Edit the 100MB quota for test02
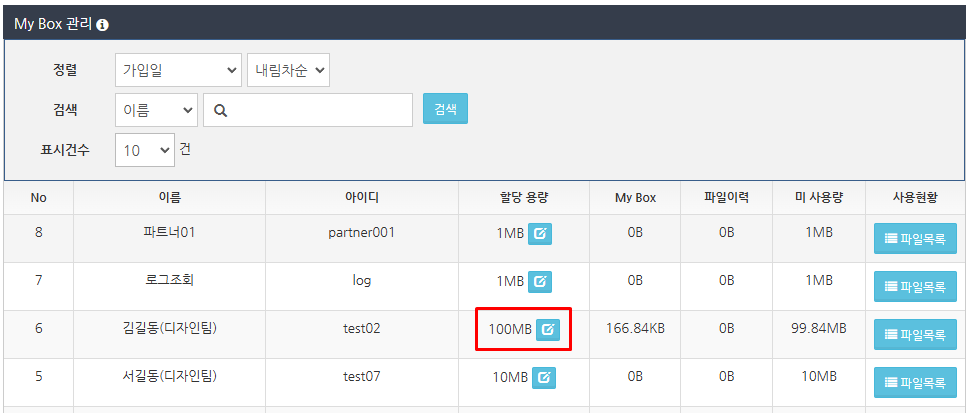Image resolution: width=971 pixels, height=413 pixels. [548, 329]
